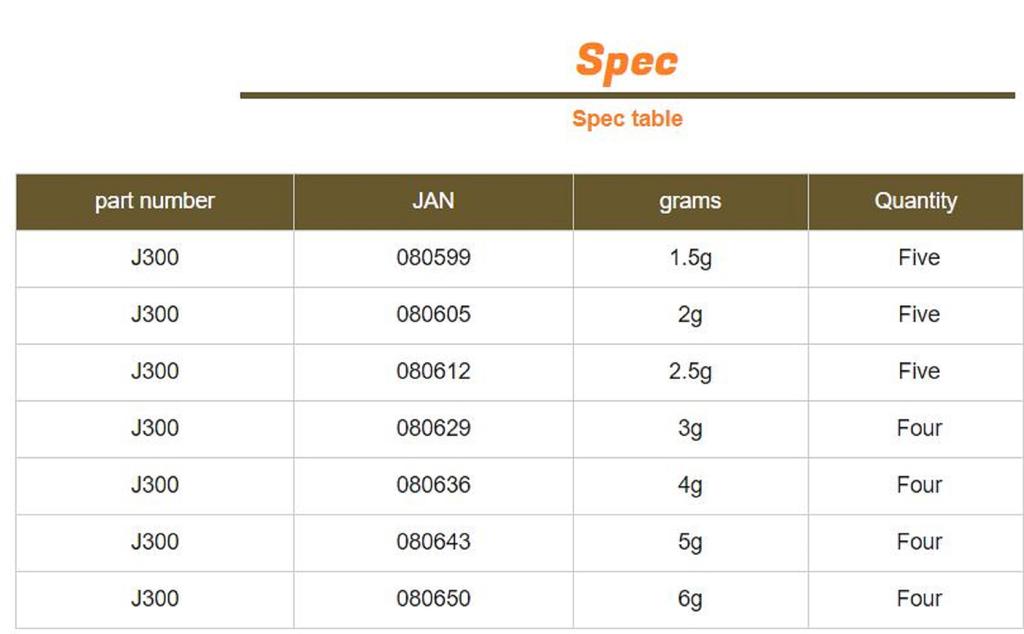Screen dimensions: 1024x634
Task: Select the "Spec table" subtitle text
Action: tap(627, 118)
